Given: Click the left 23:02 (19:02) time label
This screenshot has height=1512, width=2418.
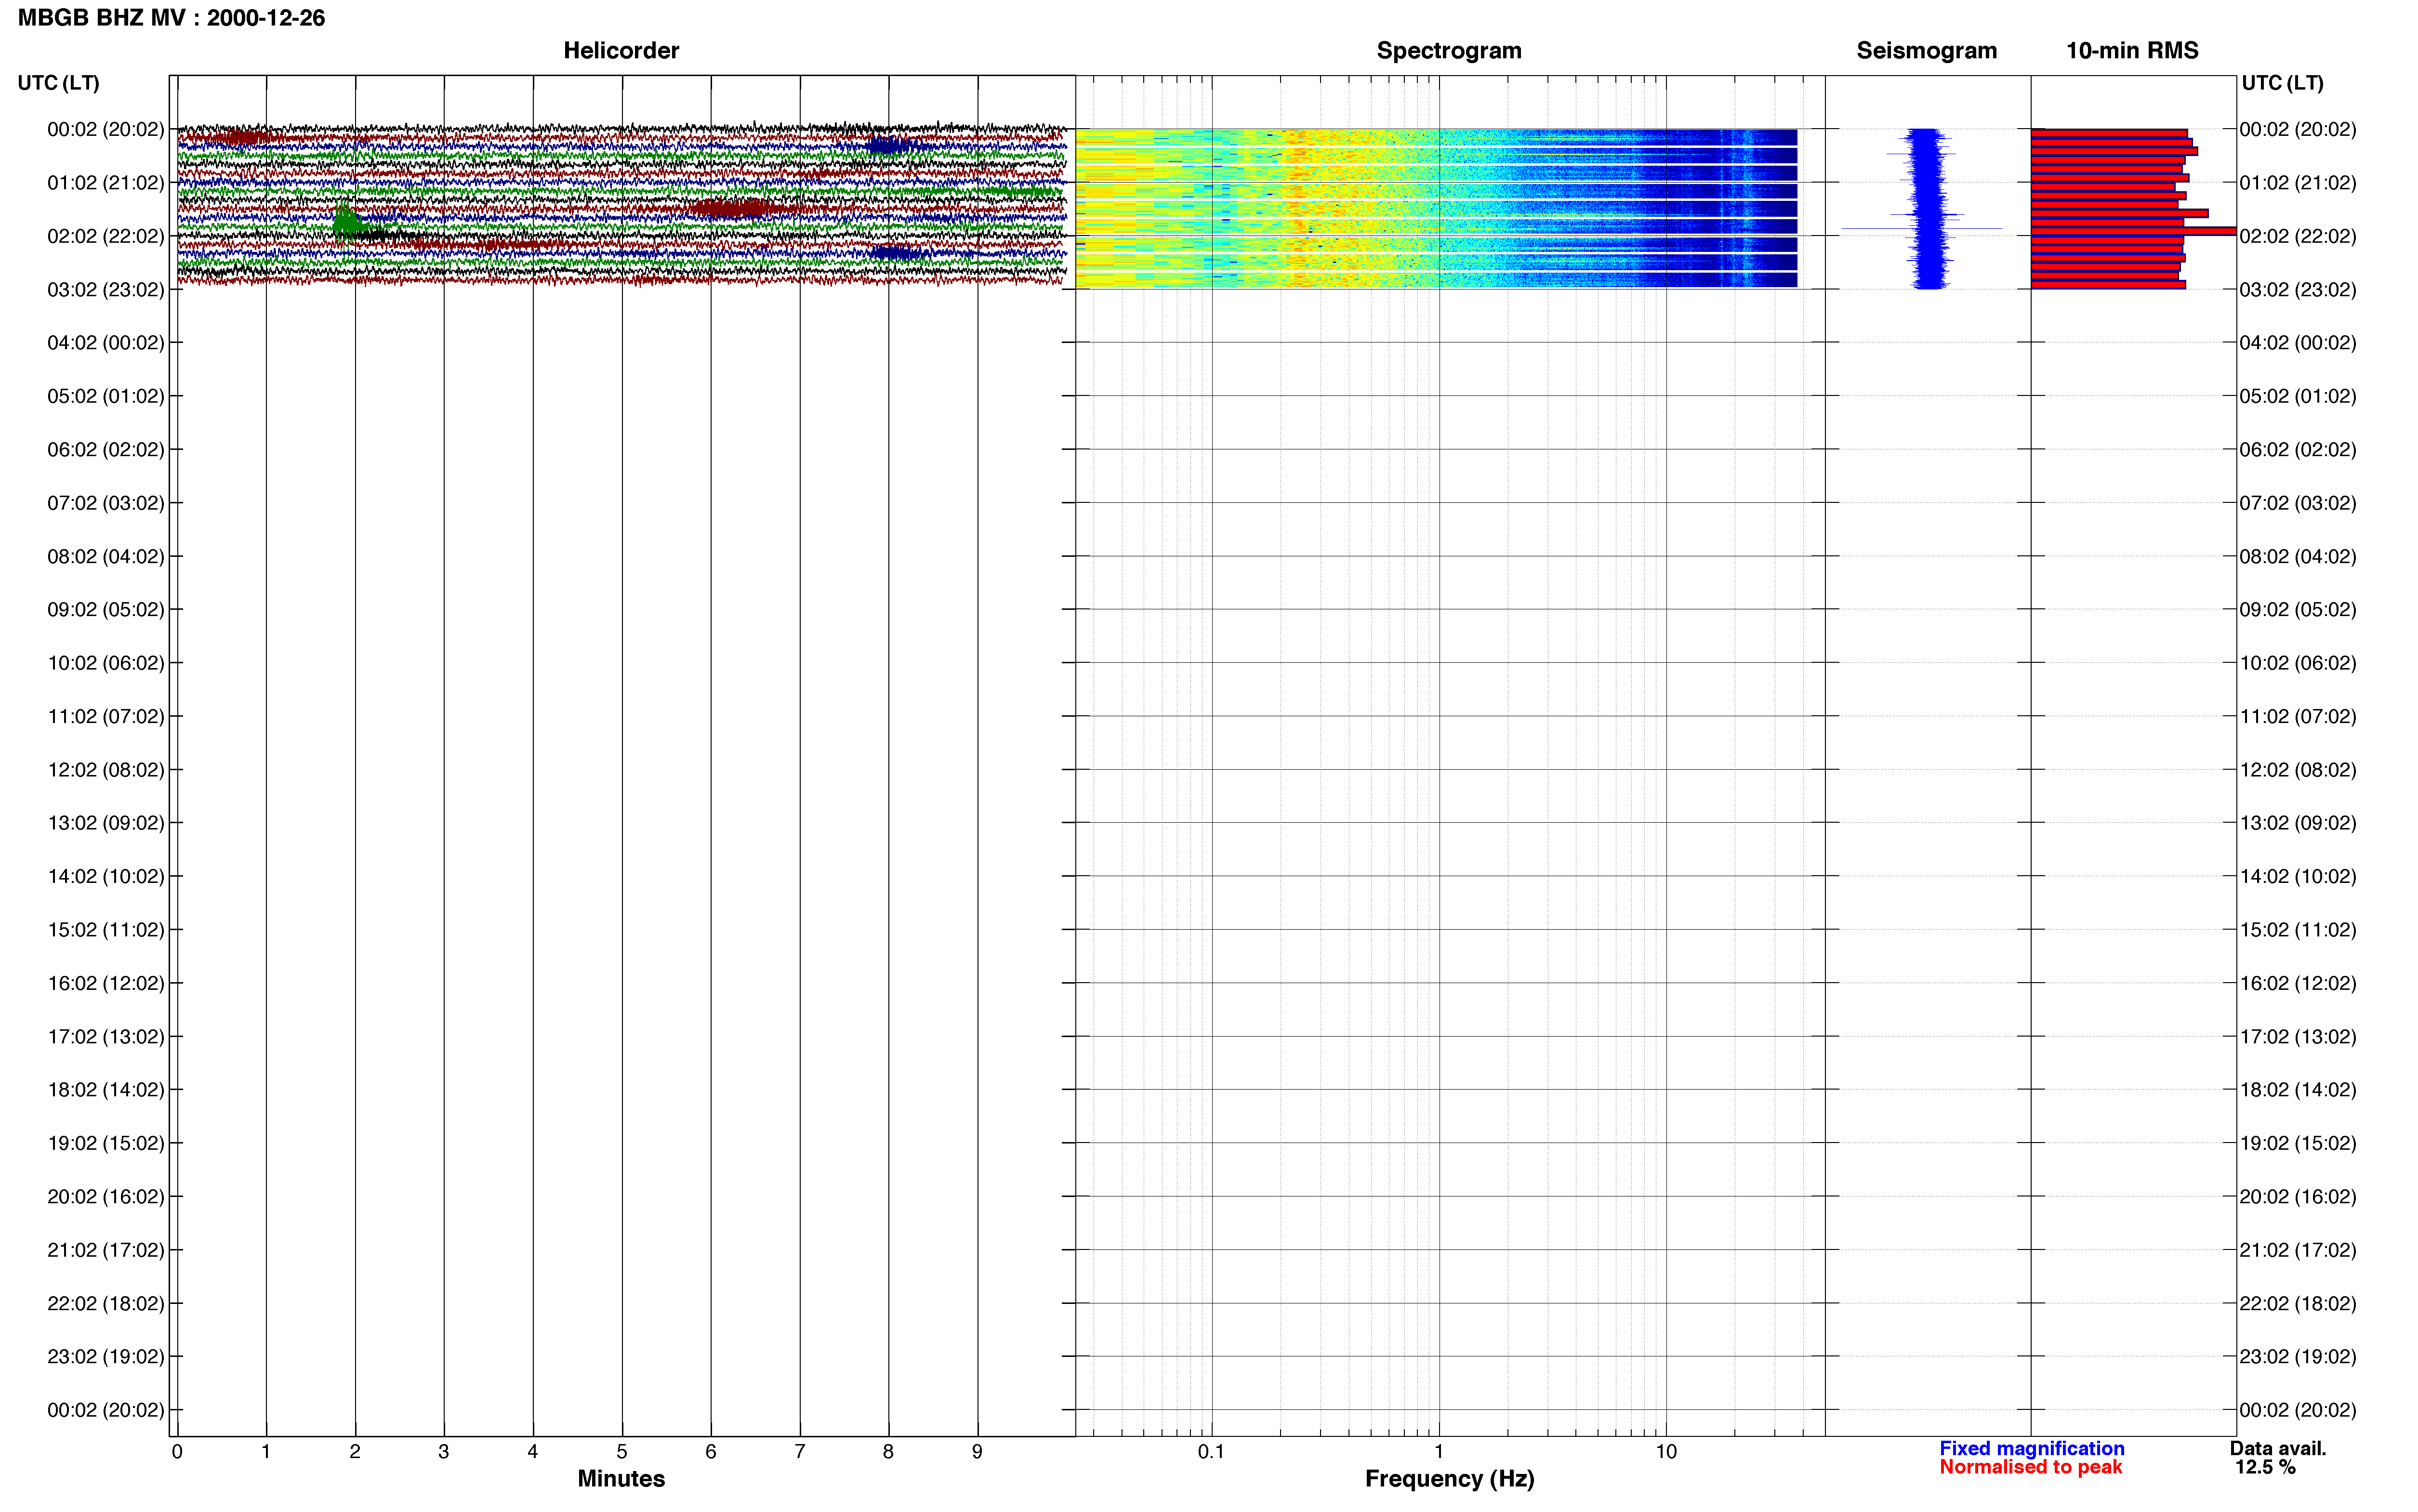Looking at the screenshot, I should (x=106, y=1356).
